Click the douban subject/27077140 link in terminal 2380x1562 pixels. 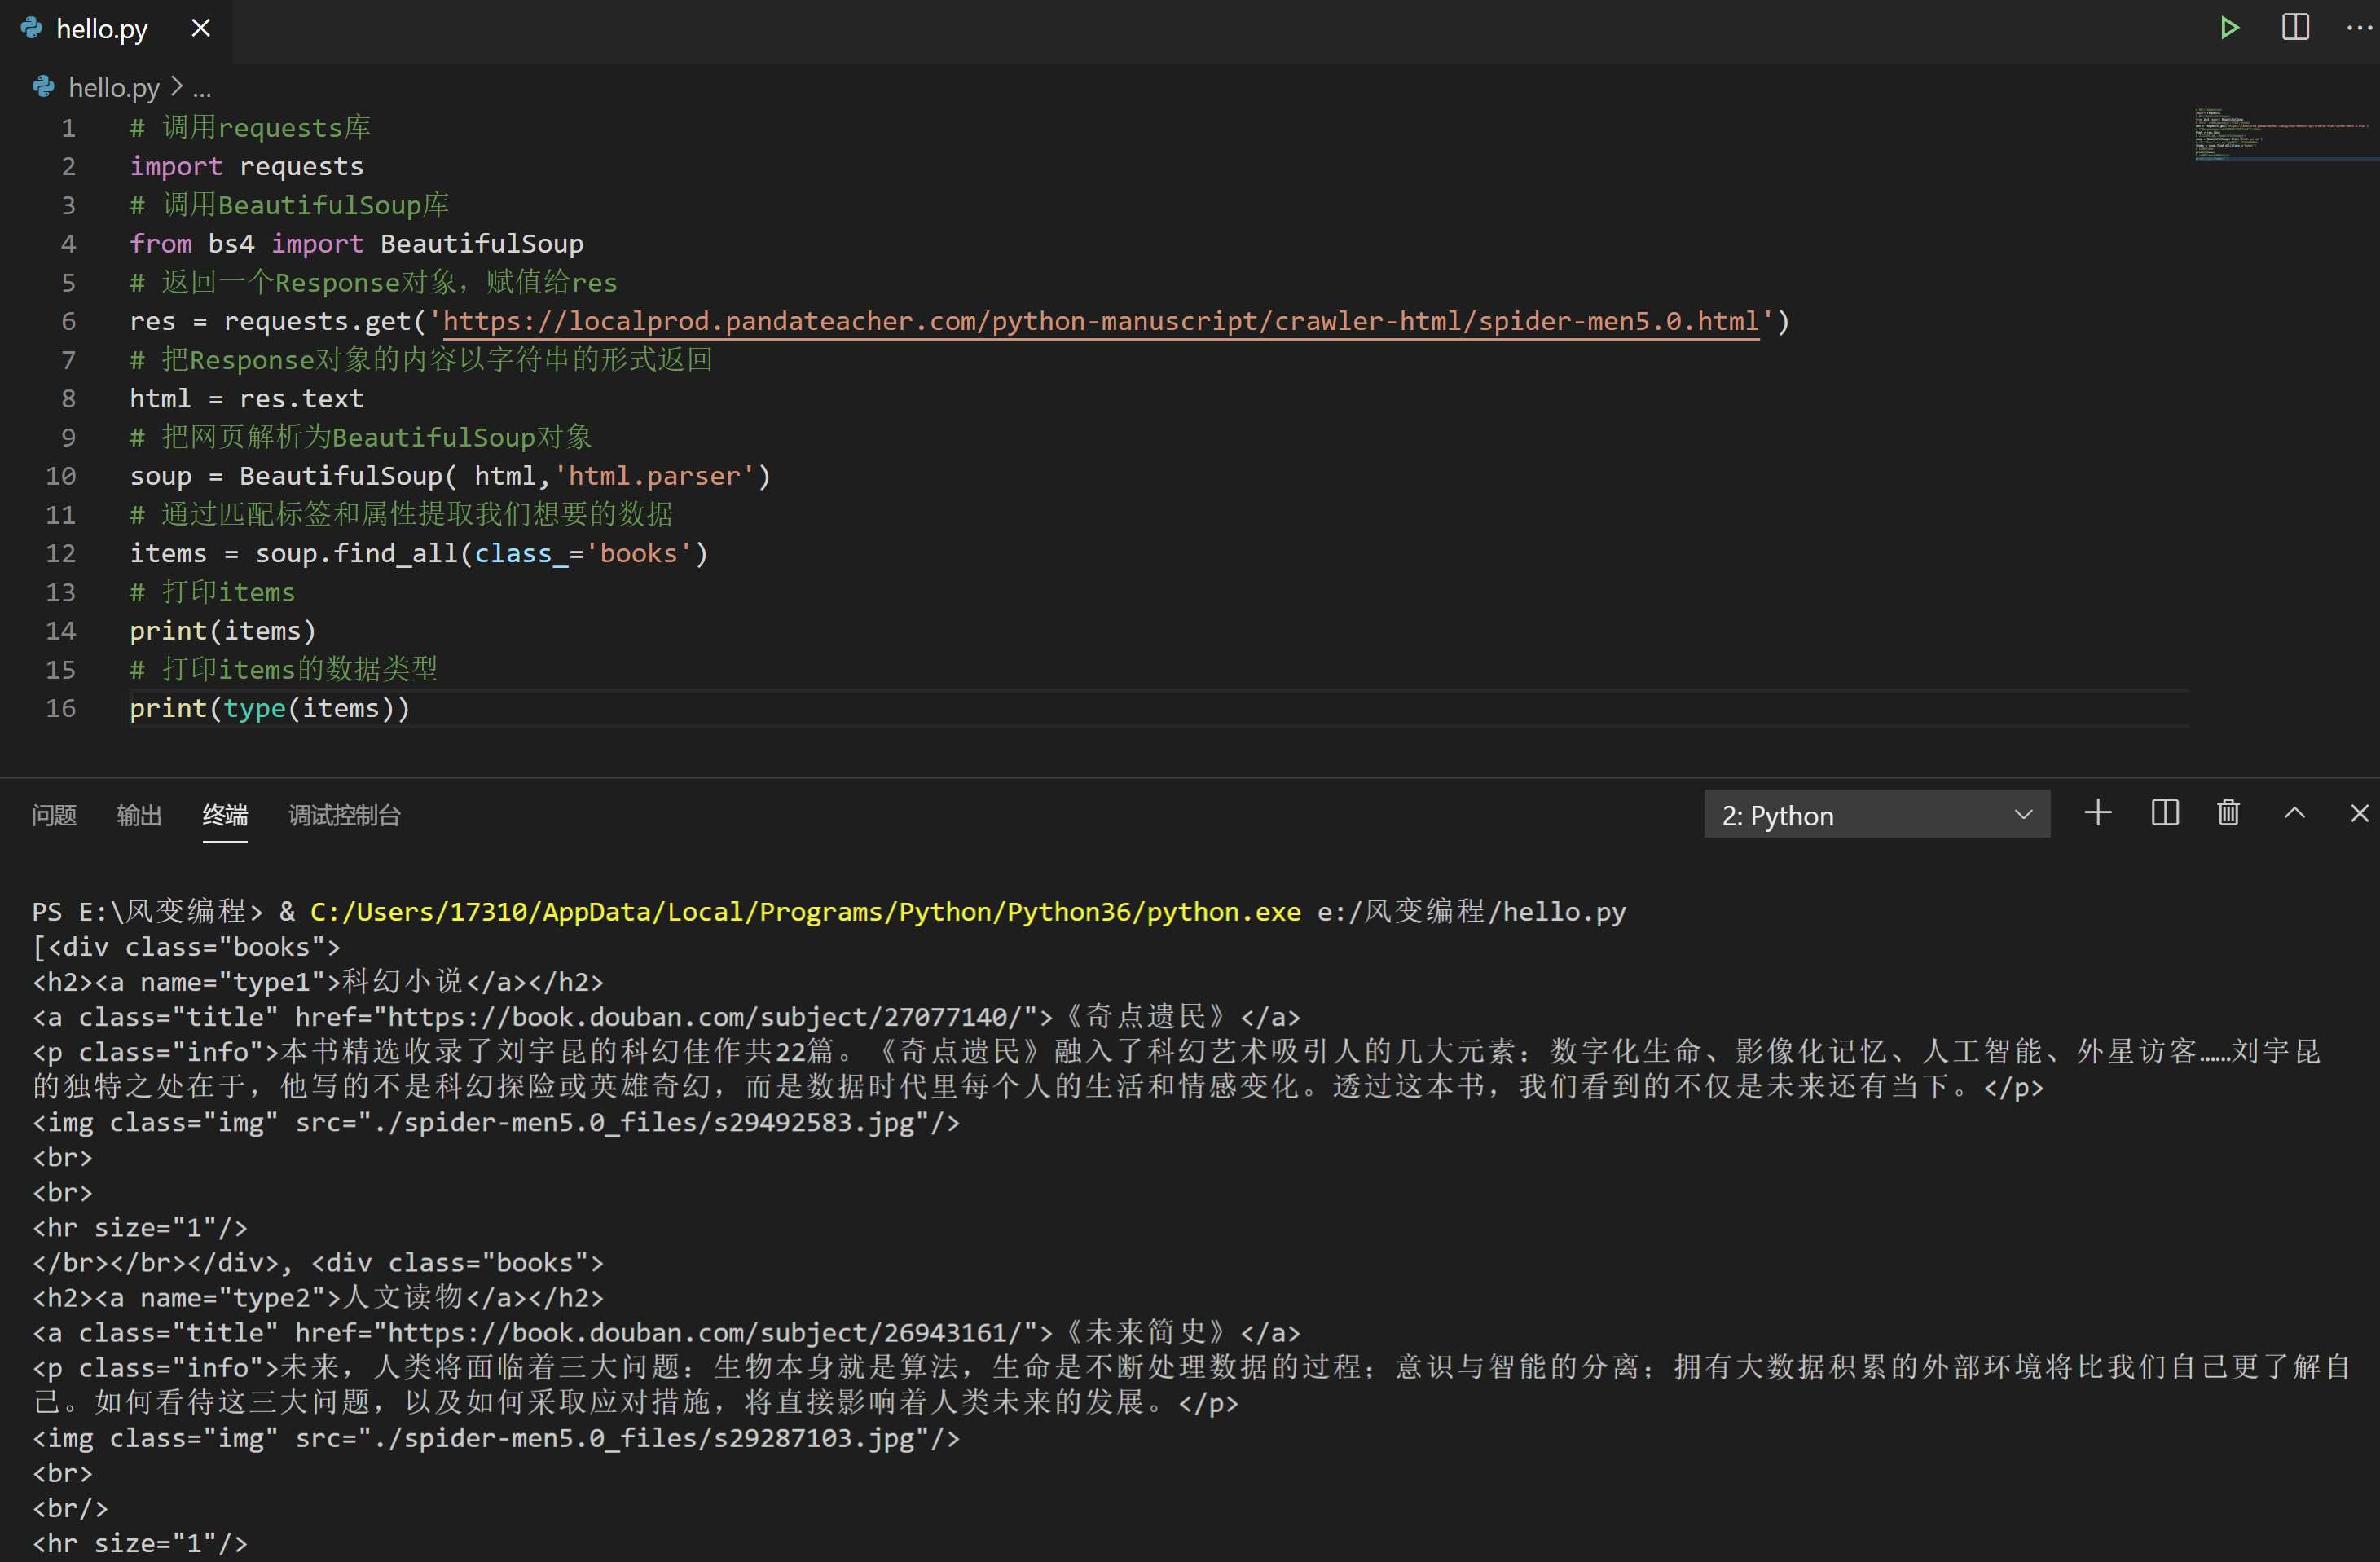(x=714, y=1017)
